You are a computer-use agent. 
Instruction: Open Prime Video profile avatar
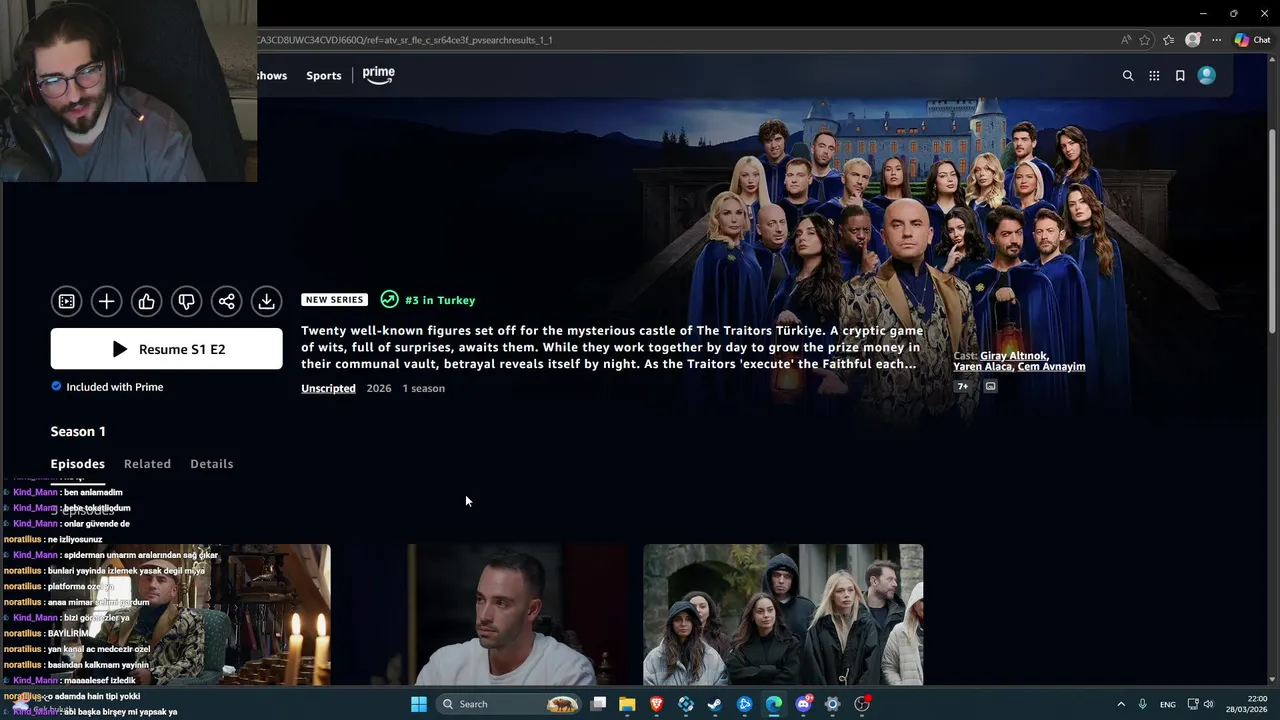tap(1207, 75)
